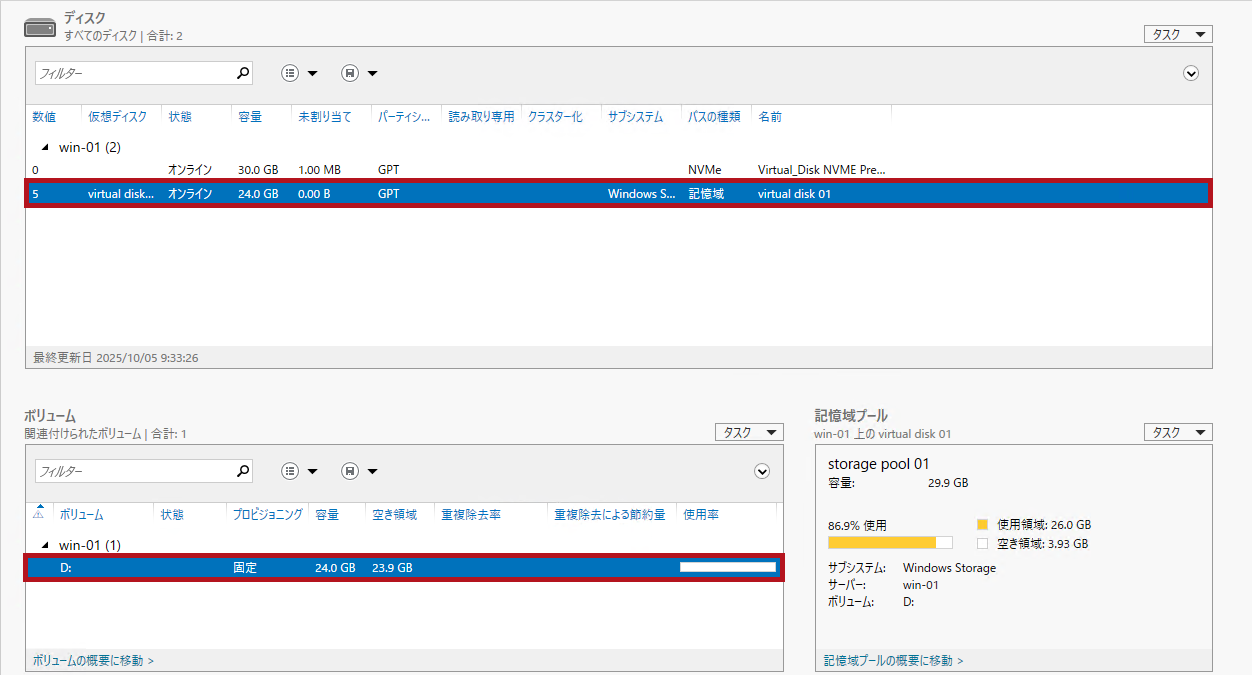
Task: Sort disks by 容量 column header
Action: (250, 117)
